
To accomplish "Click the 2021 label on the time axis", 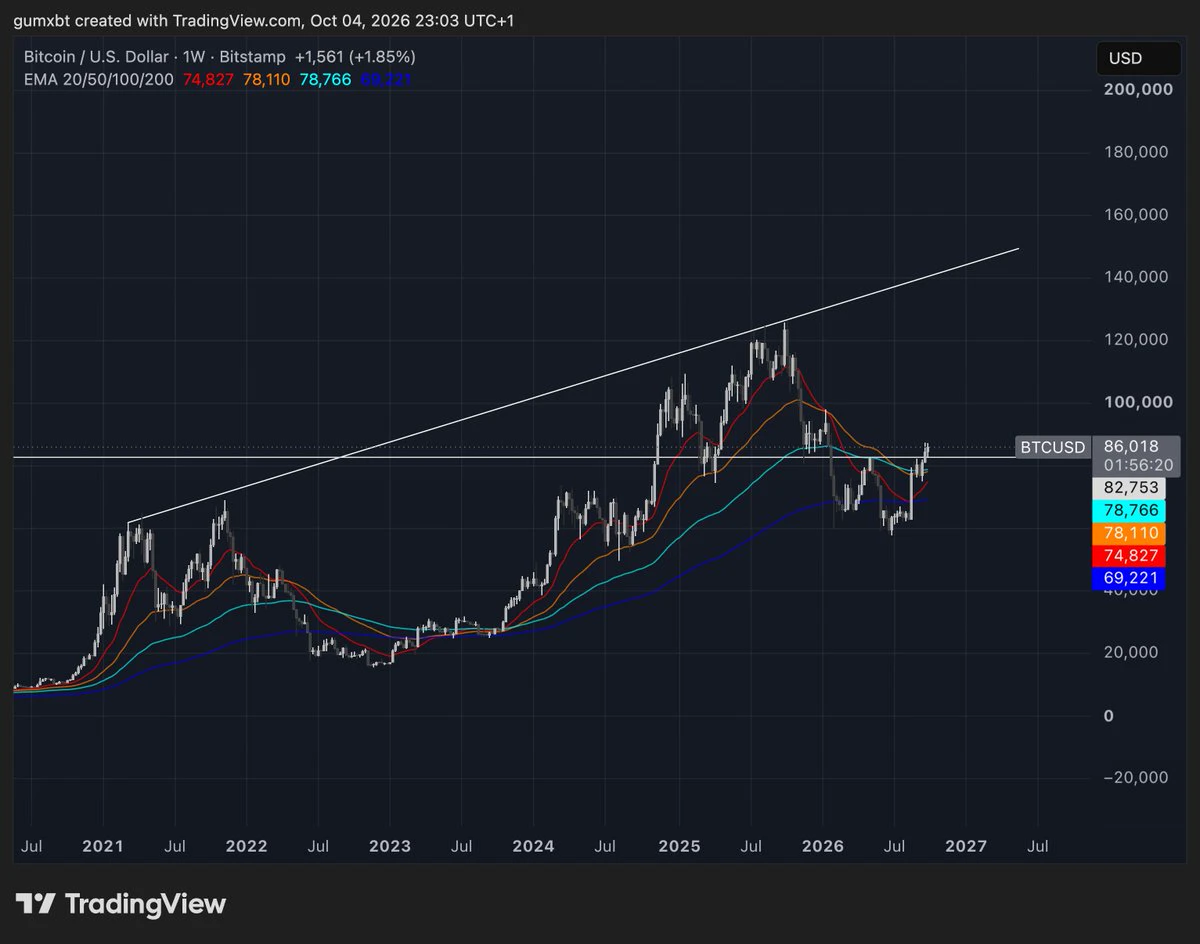I will pos(102,846).
